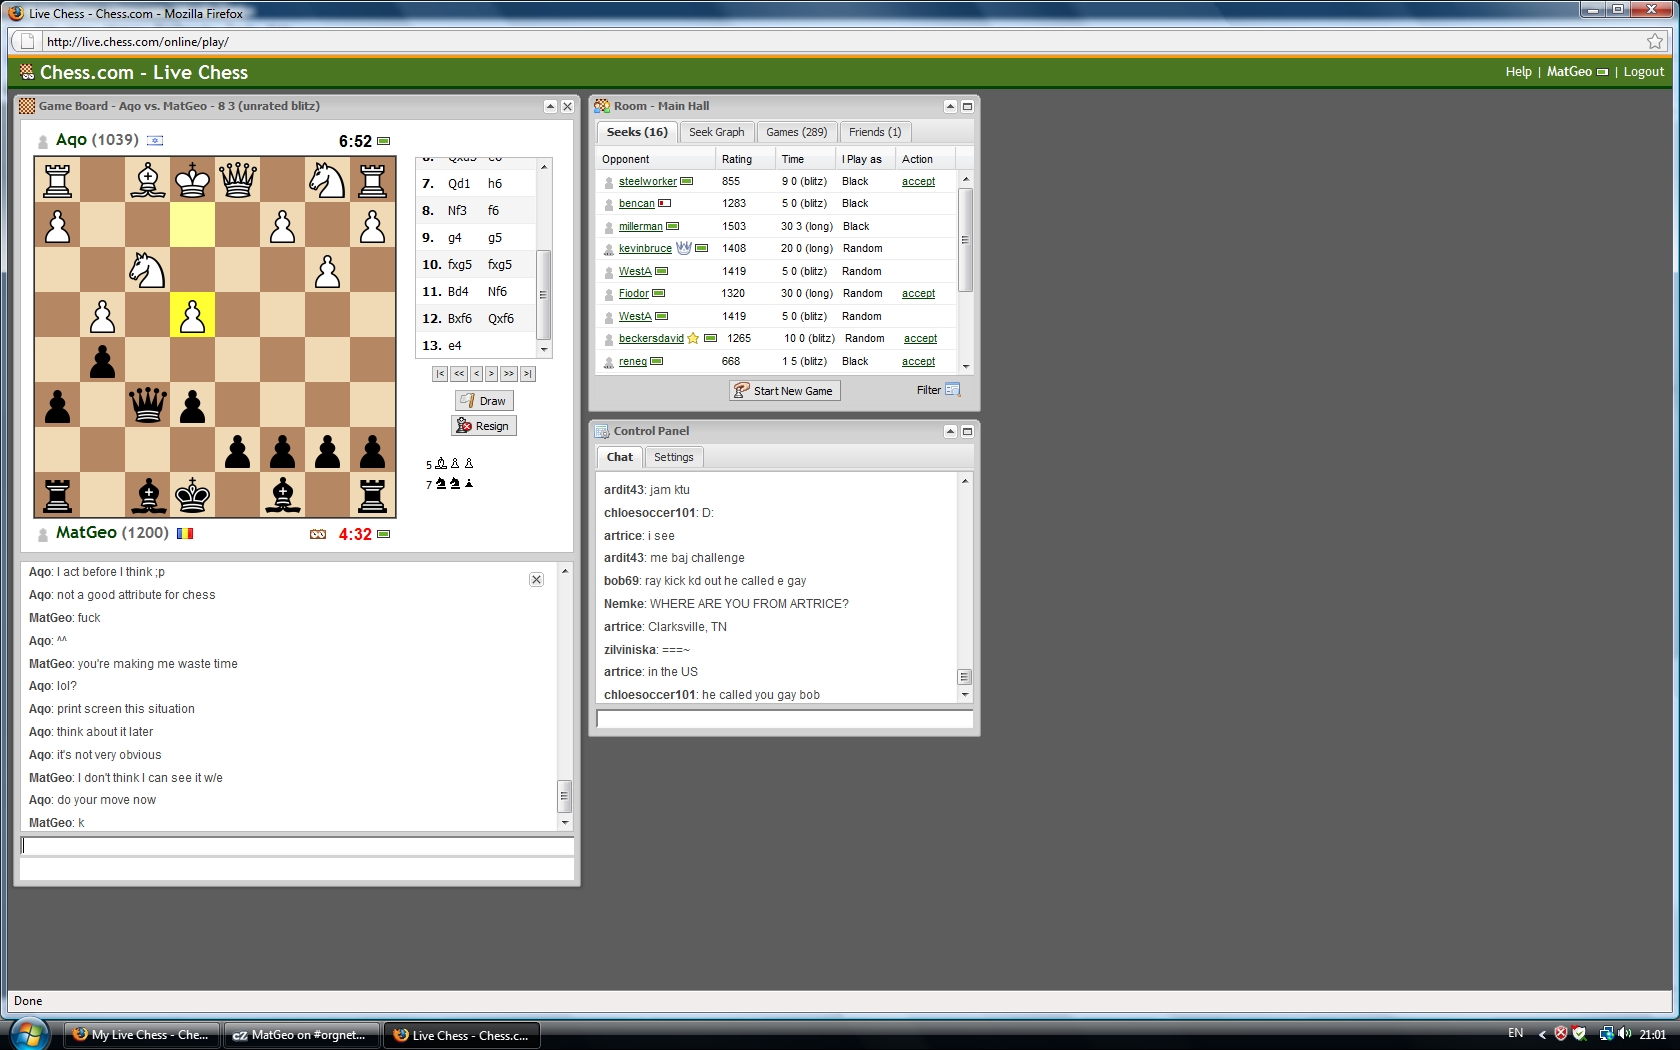Close the Game Board panel

[567, 106]
